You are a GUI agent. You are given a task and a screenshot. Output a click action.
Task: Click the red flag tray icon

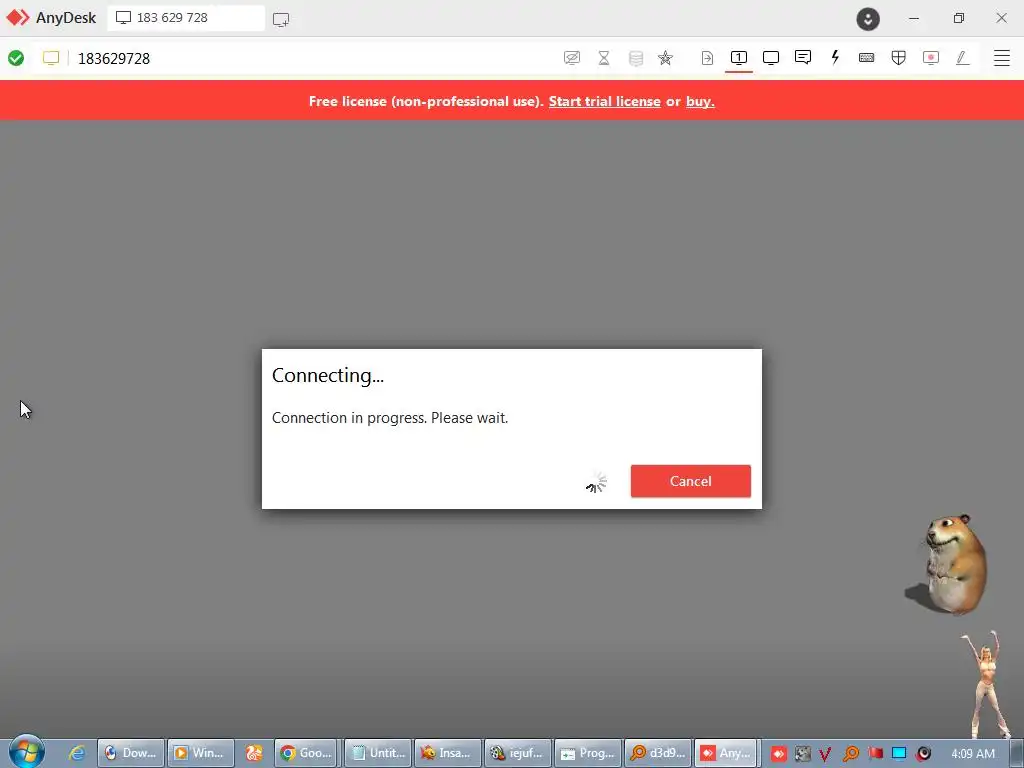point(875,754)
